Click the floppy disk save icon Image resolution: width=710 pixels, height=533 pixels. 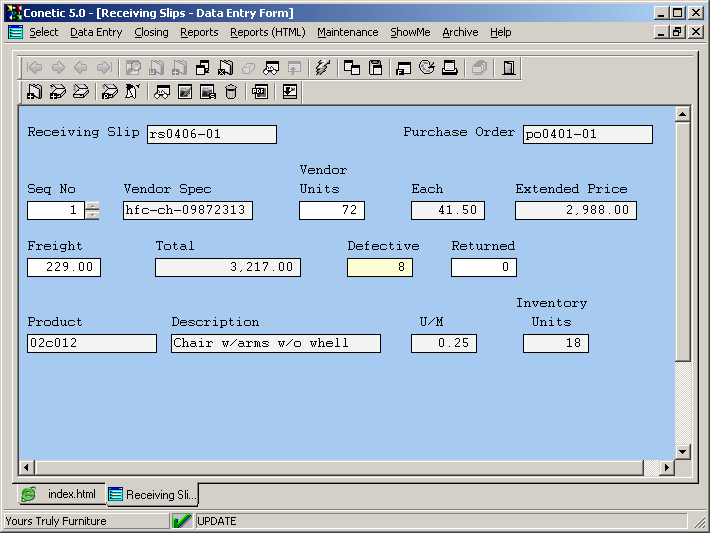tap(376, 68)
